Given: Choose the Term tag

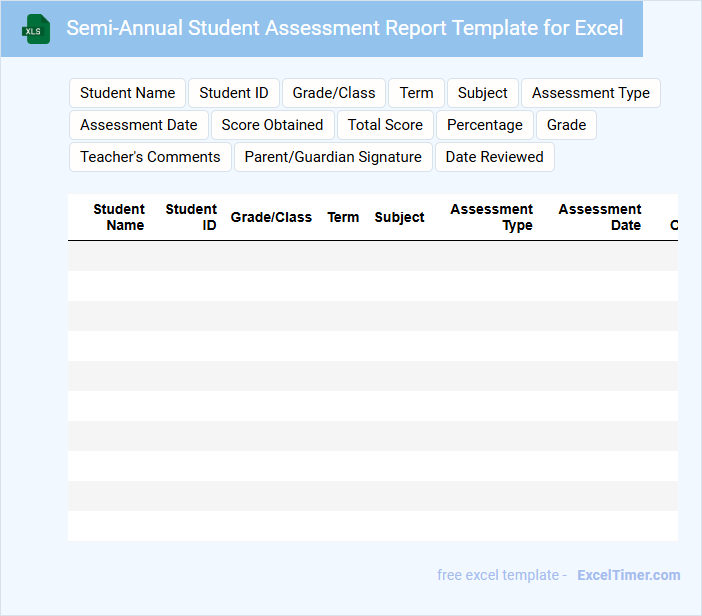Looking at the screenshot, I should point(416,93).
